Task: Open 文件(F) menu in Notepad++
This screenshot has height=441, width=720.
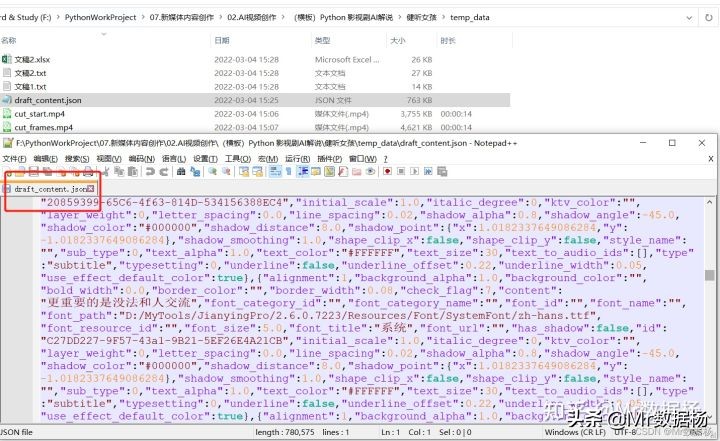Action: (14, 158)
